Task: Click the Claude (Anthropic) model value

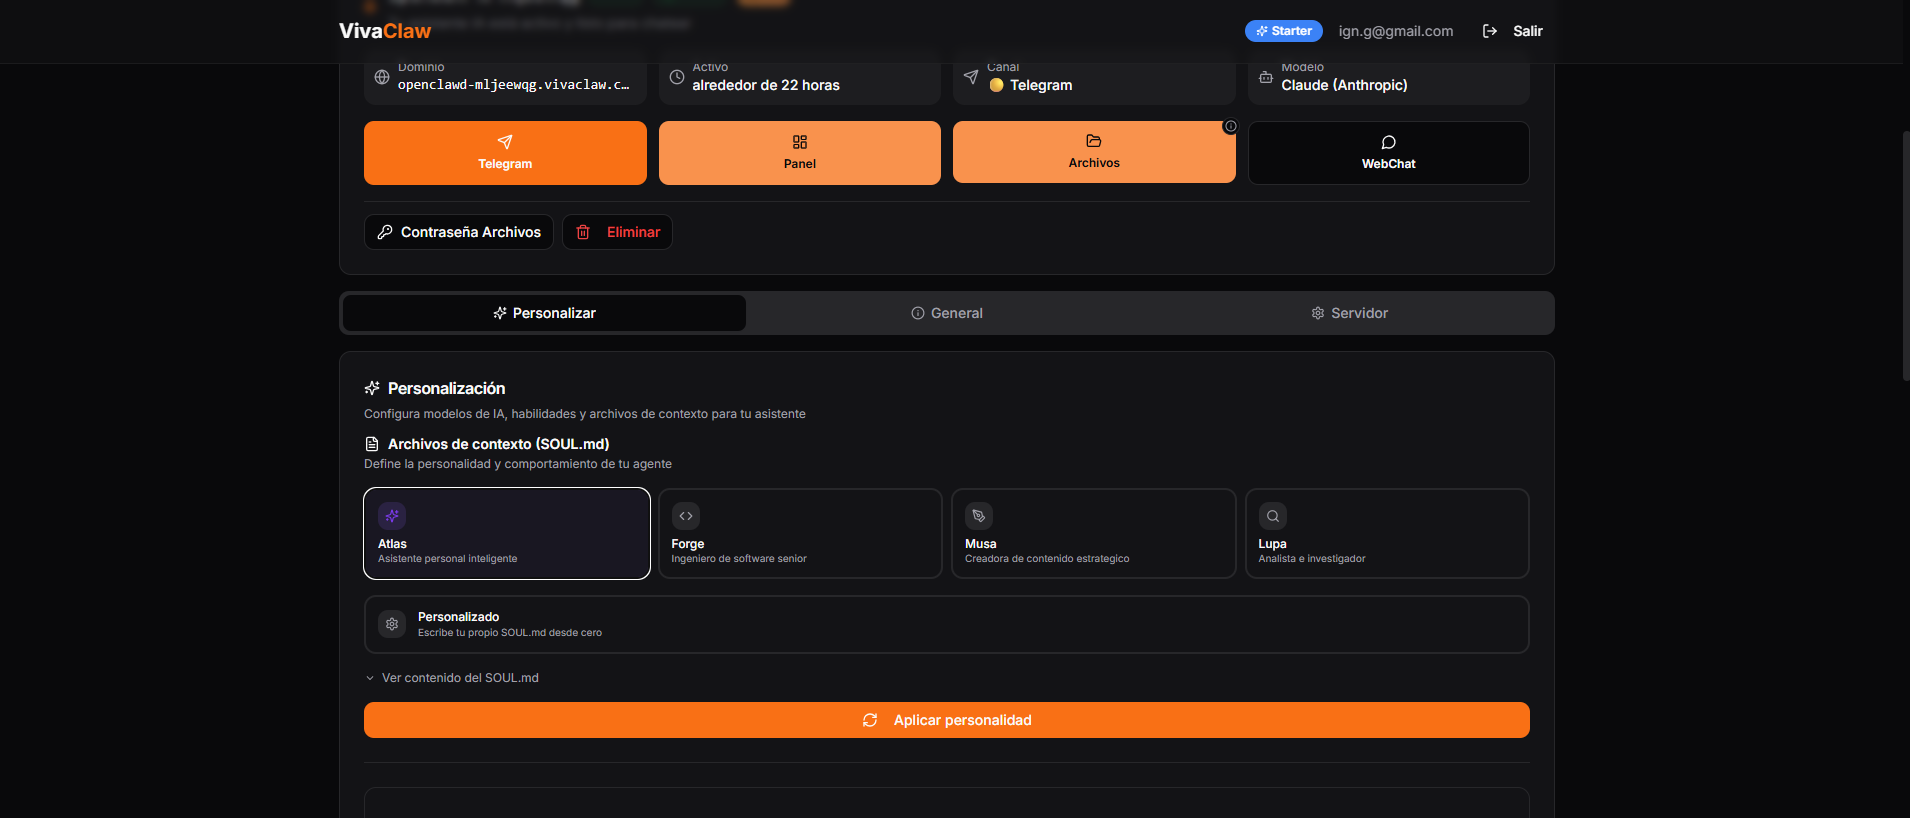Action: click(x=1344, y=85)
